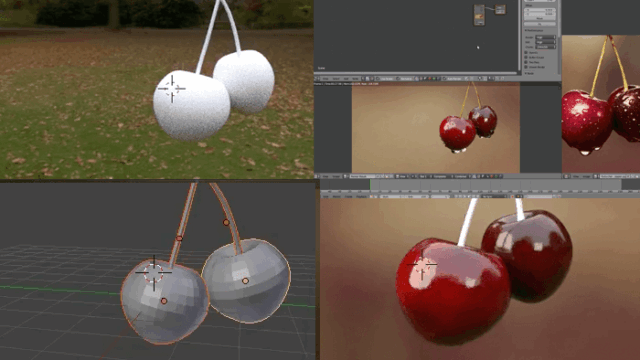Click the node editor type icon
The image size is (640, 360).
pos(317,78)
